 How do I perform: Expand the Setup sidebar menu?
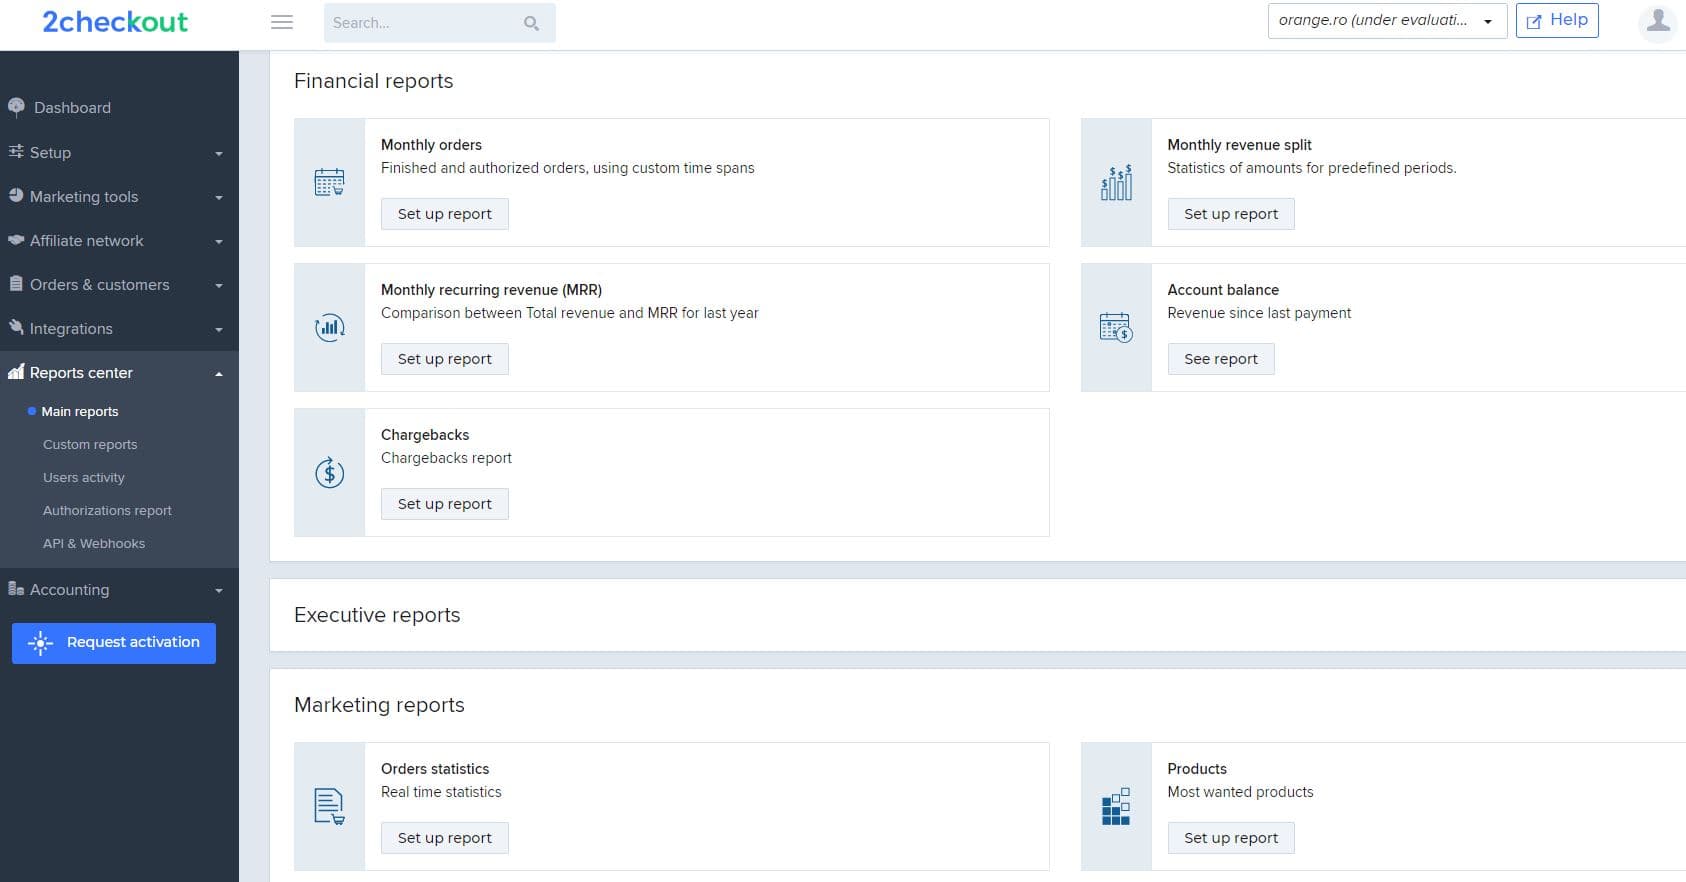[x=119, y=153]
